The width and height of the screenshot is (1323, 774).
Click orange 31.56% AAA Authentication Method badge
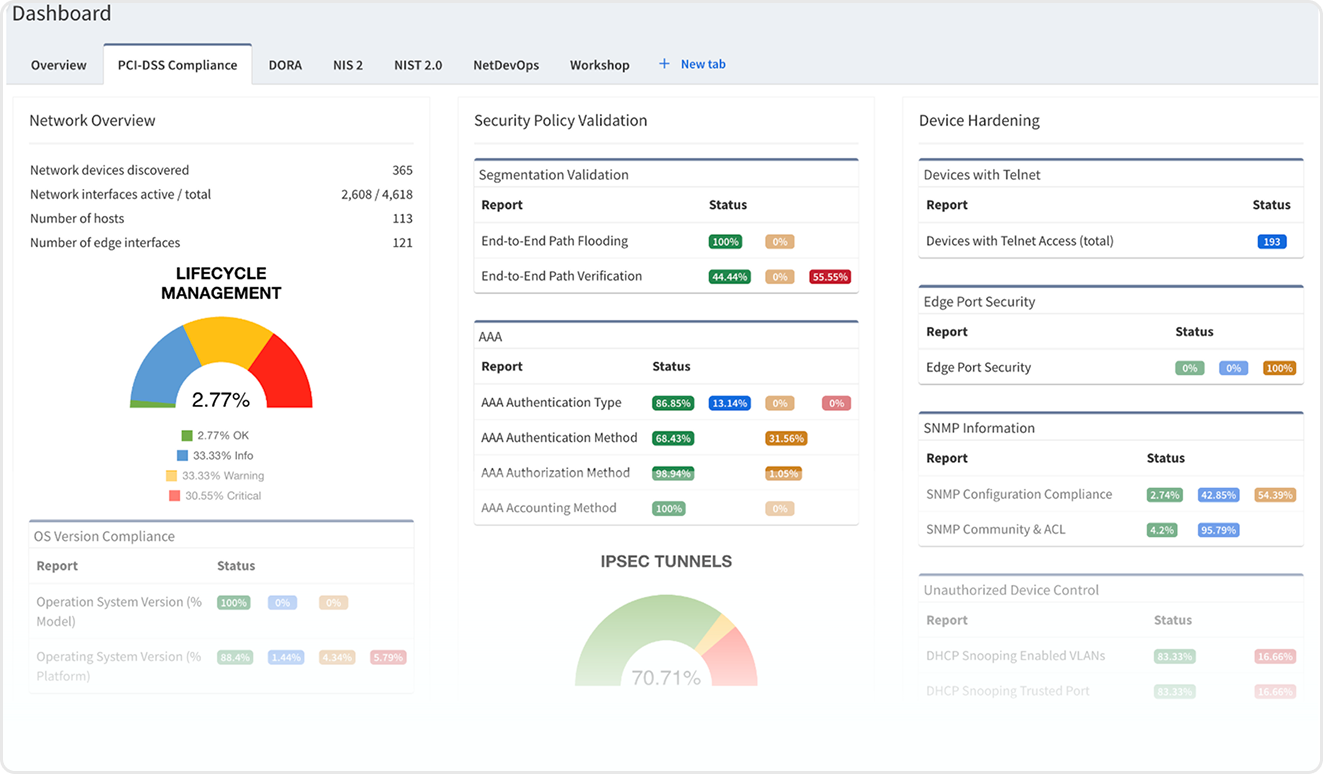pos(786,438)
